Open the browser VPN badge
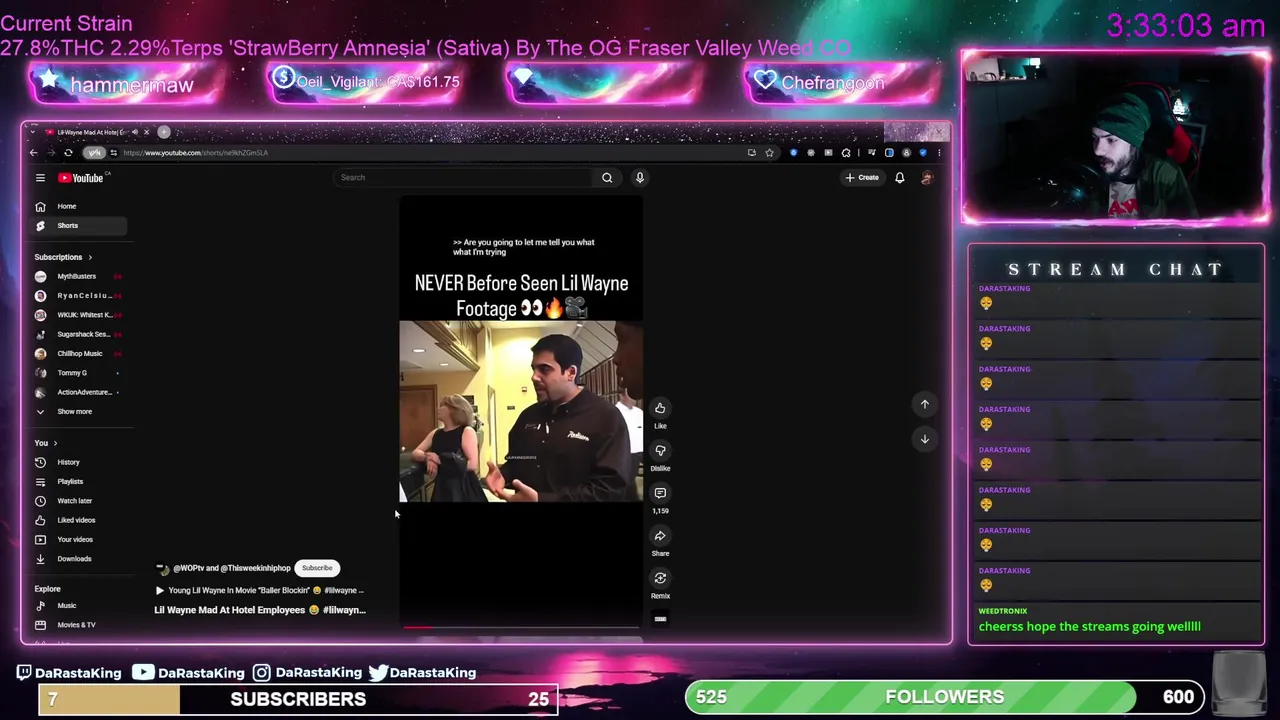Viewport: 1280px width, 720px height. (94, 153)
